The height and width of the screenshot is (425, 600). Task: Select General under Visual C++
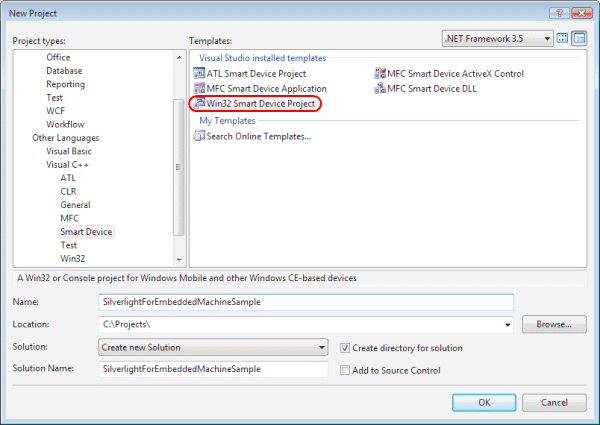(75, 205)
